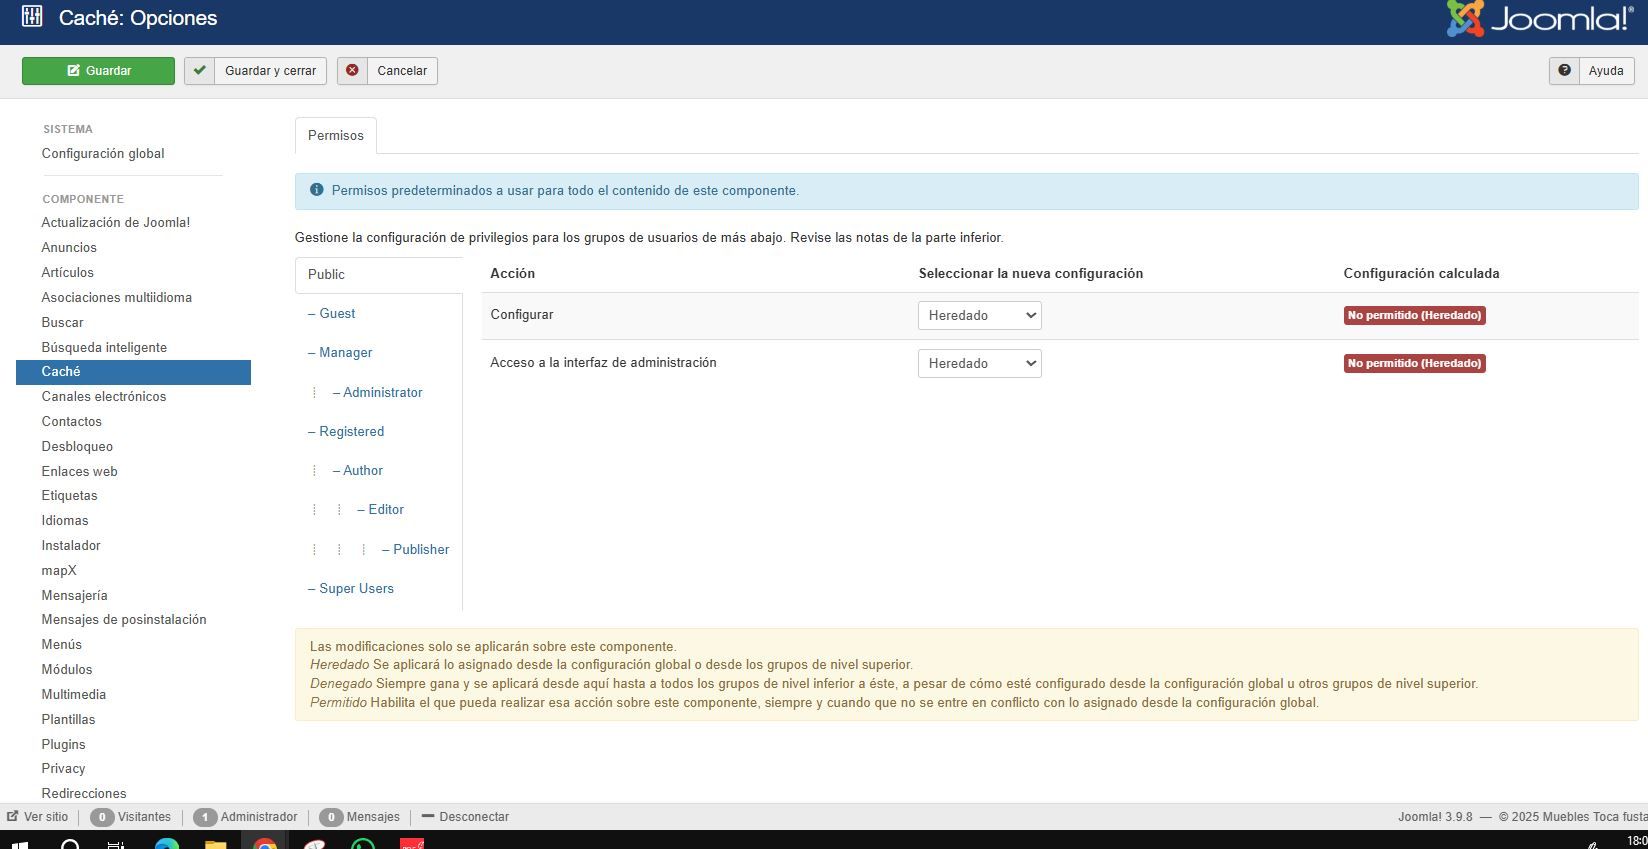
Task: Open the Configurar permission dropdown
Action: pyautogui.click(x=979, y=316)
